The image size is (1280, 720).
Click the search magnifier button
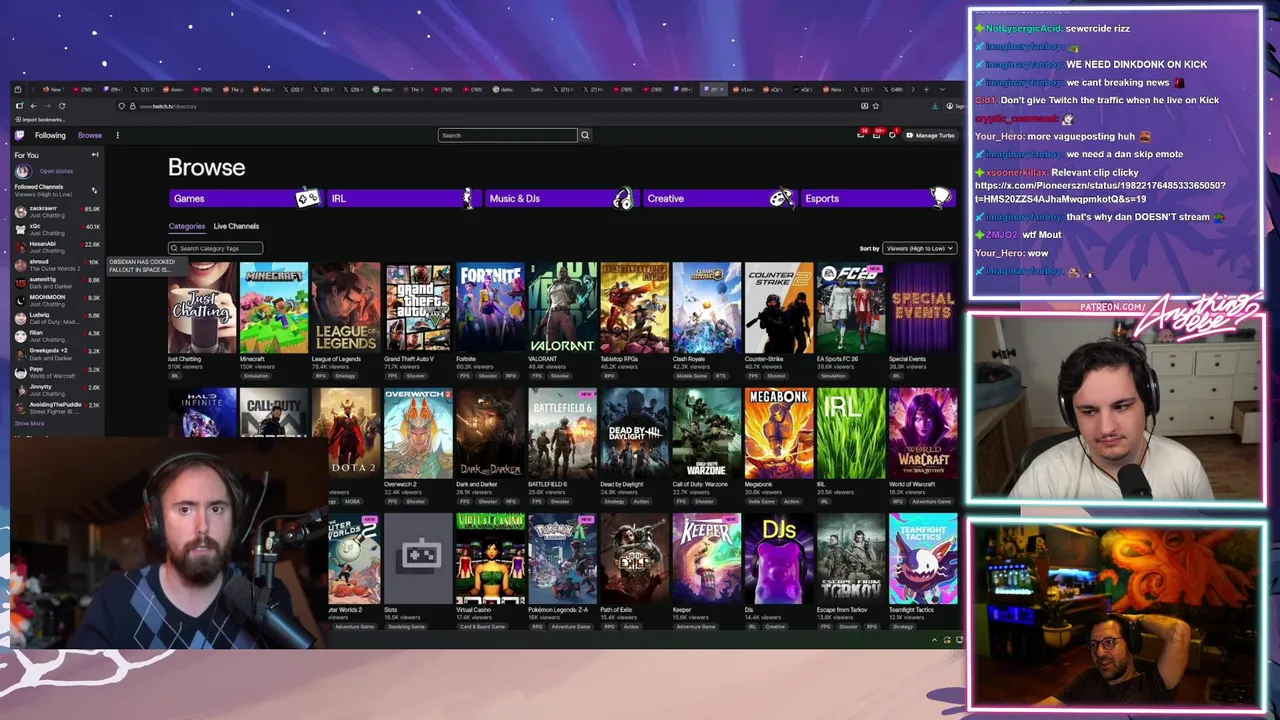(x=585, y=135)
